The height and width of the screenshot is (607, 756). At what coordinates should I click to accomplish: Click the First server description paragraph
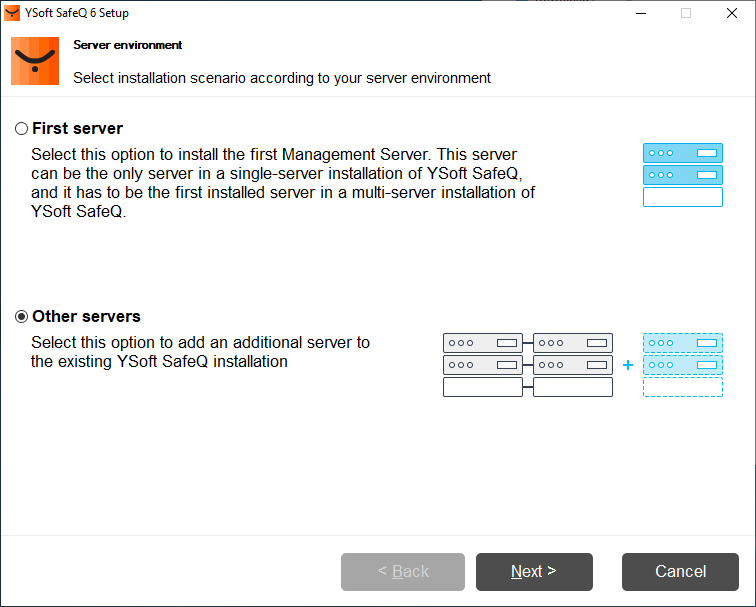tap(282, 184)
